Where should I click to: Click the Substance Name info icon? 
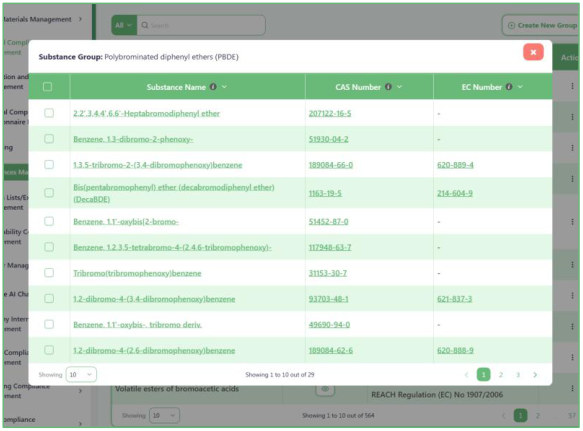point(213,87)
